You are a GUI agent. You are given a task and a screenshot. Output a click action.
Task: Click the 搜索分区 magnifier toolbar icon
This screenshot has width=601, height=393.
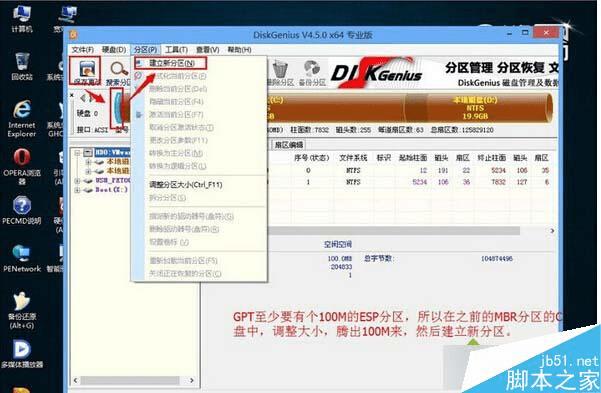coord(119,72)
